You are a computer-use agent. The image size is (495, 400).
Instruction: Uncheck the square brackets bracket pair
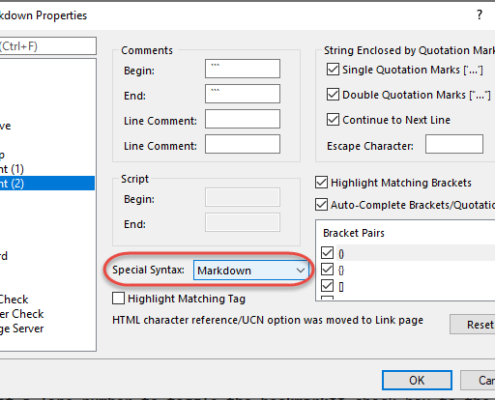coord(327,286)
